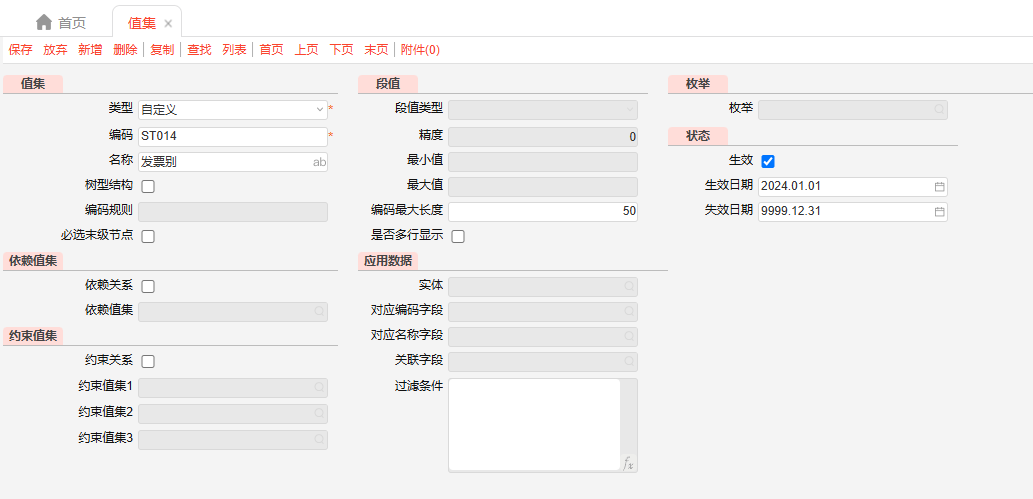
Task: Open calendar picker for 生效日期
Action: [x=939, y=187]
